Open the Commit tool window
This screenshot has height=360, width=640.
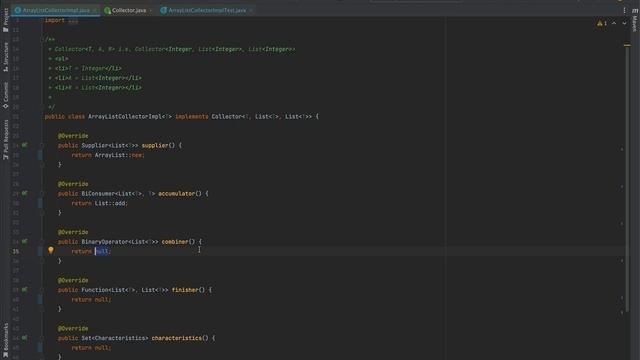tap(5, 95)
